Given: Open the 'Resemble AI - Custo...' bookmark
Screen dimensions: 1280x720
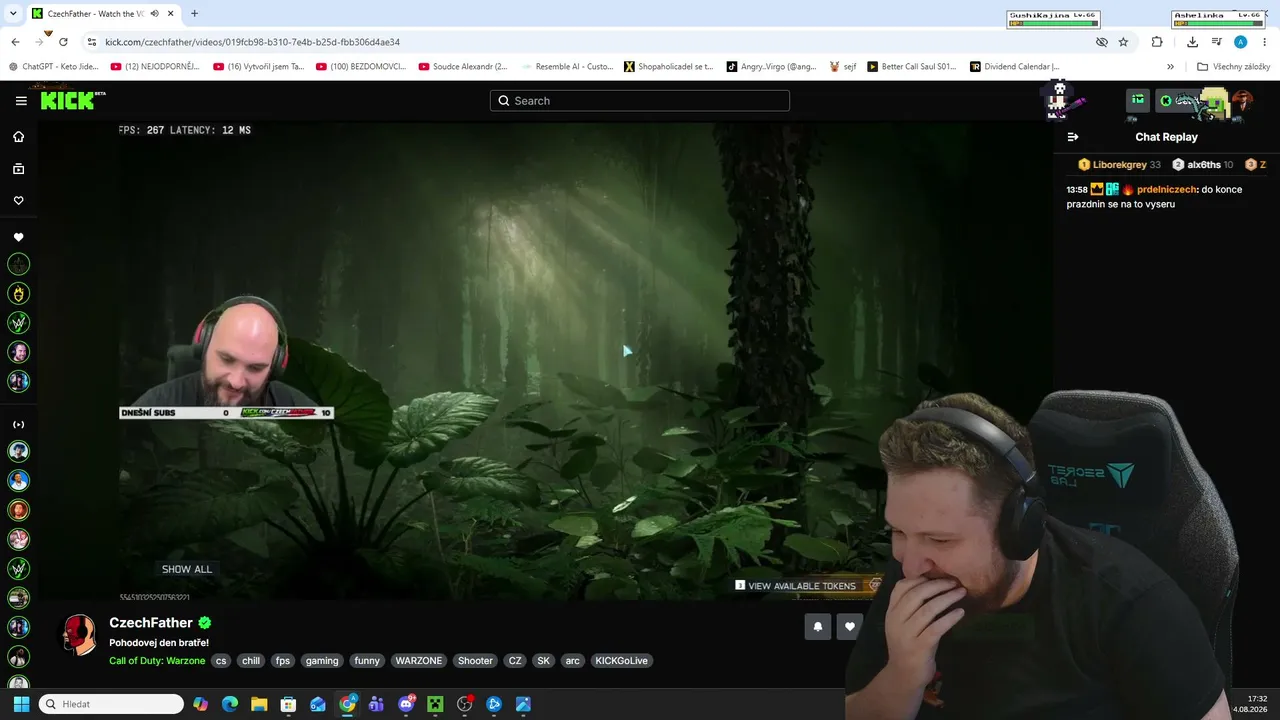Looking at the screenshot, I should click(566, 67).
